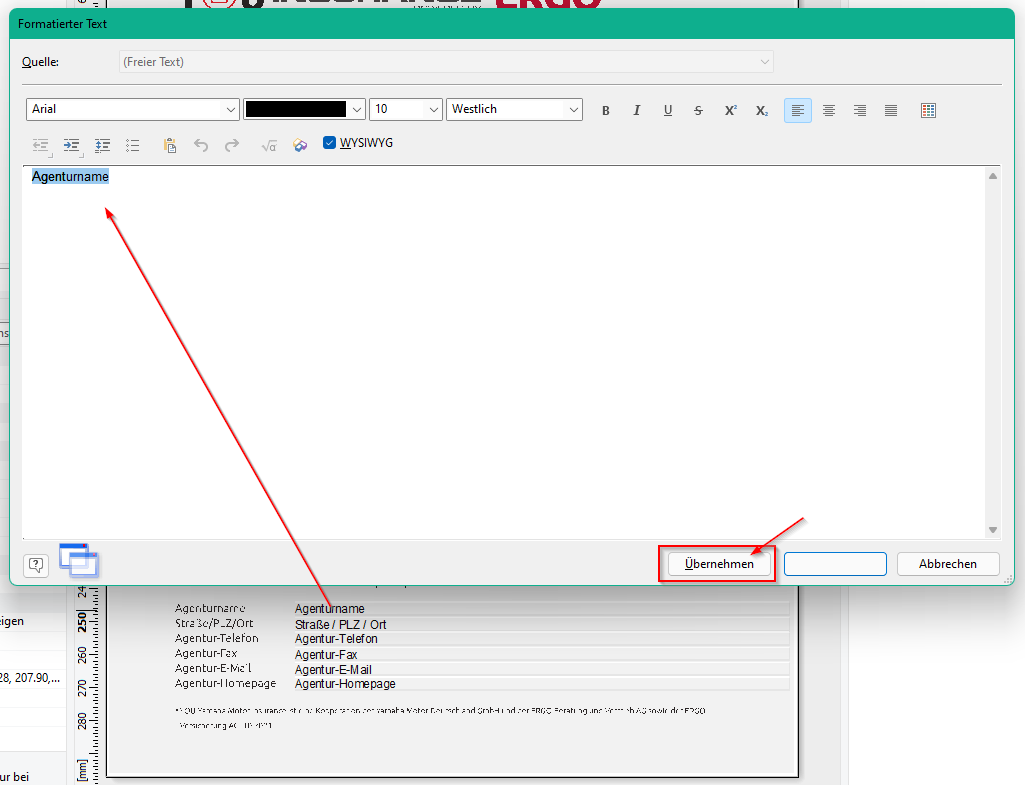The image size is (1025, 785).
Task: Open font size dropdown showing 10
Action: [x=405, y=109]
